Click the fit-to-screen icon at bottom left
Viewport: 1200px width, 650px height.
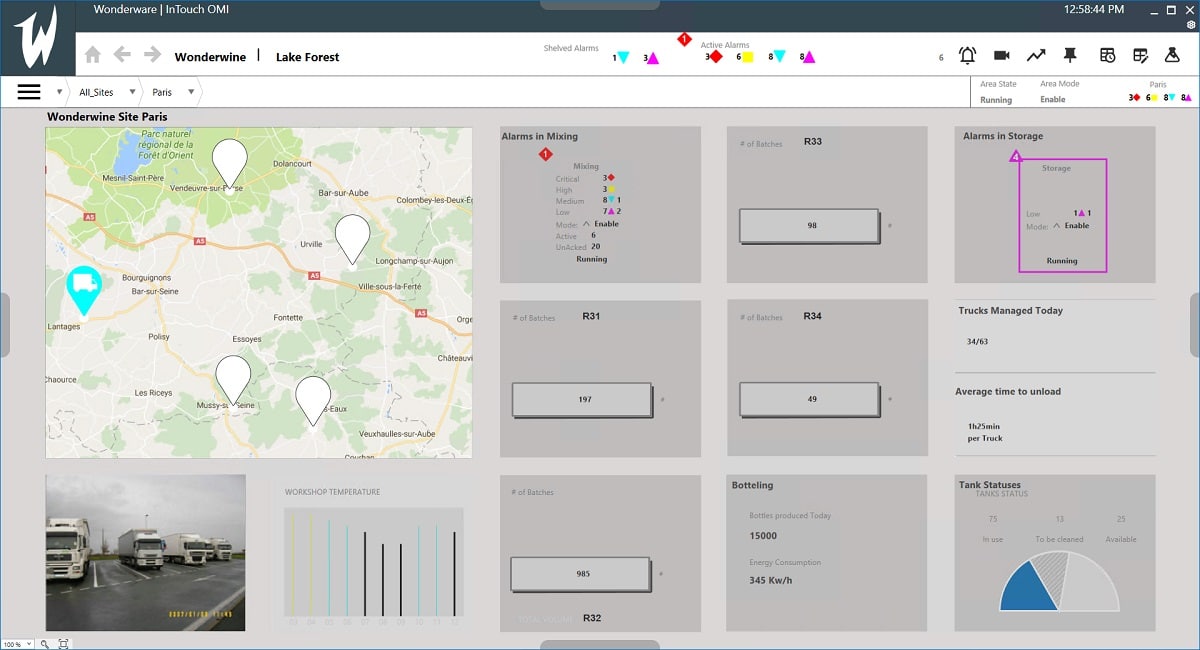click(63, 644)
